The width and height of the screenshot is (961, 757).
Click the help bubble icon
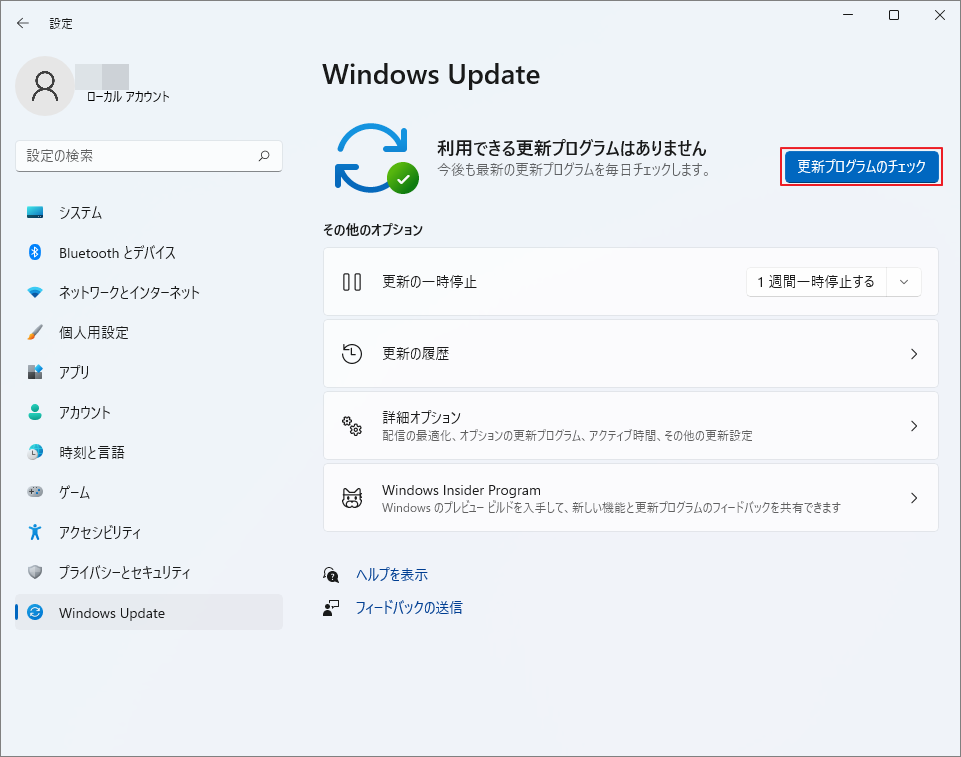[x=331, y=574]
